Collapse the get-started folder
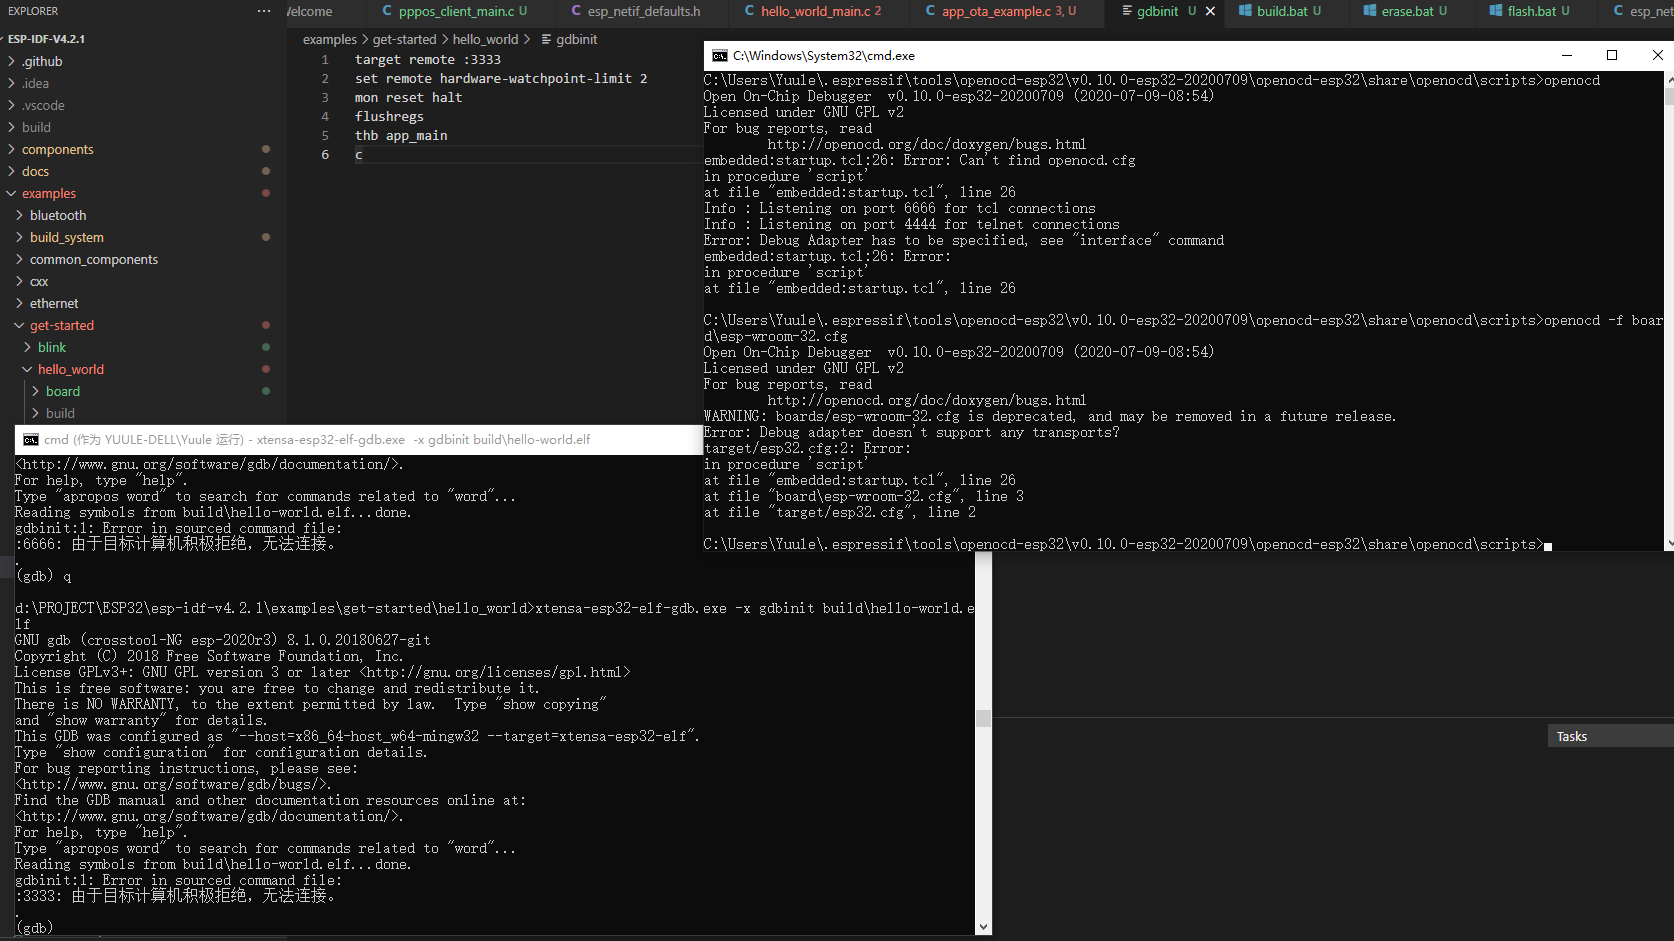This screenshot has width=1674, height=941. (x=61, y=325)
